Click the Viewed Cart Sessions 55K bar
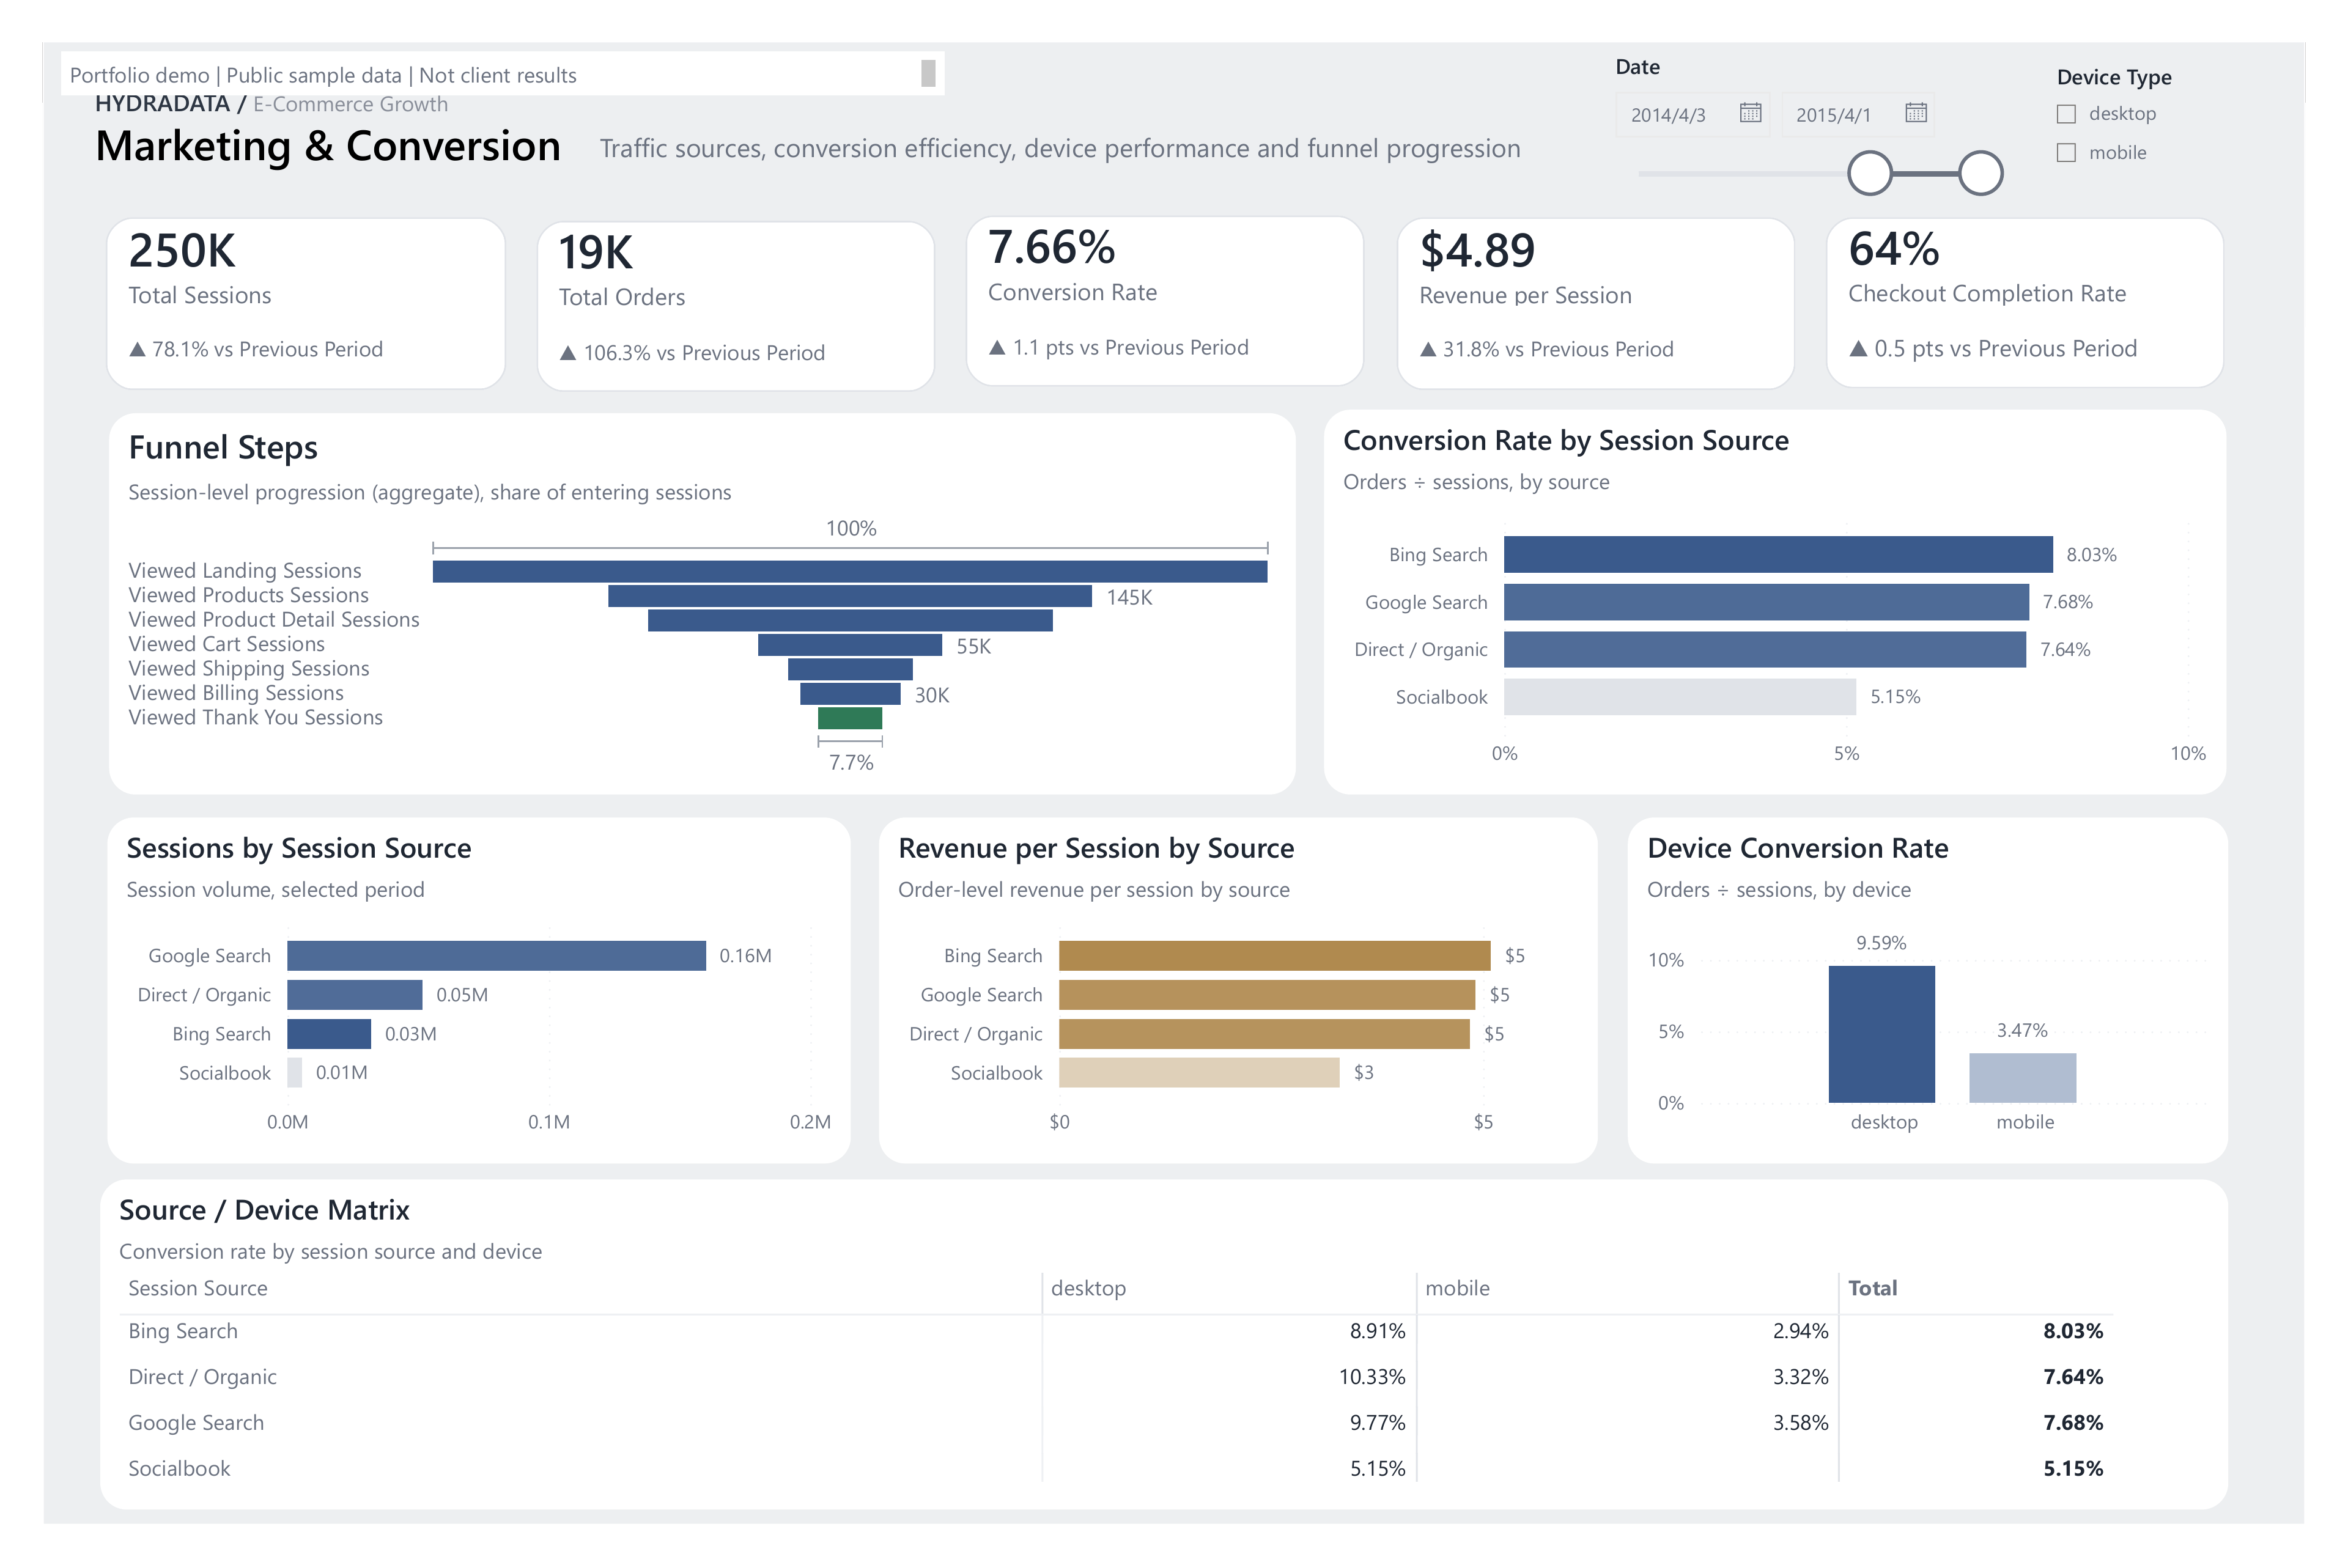 (850, 645)
